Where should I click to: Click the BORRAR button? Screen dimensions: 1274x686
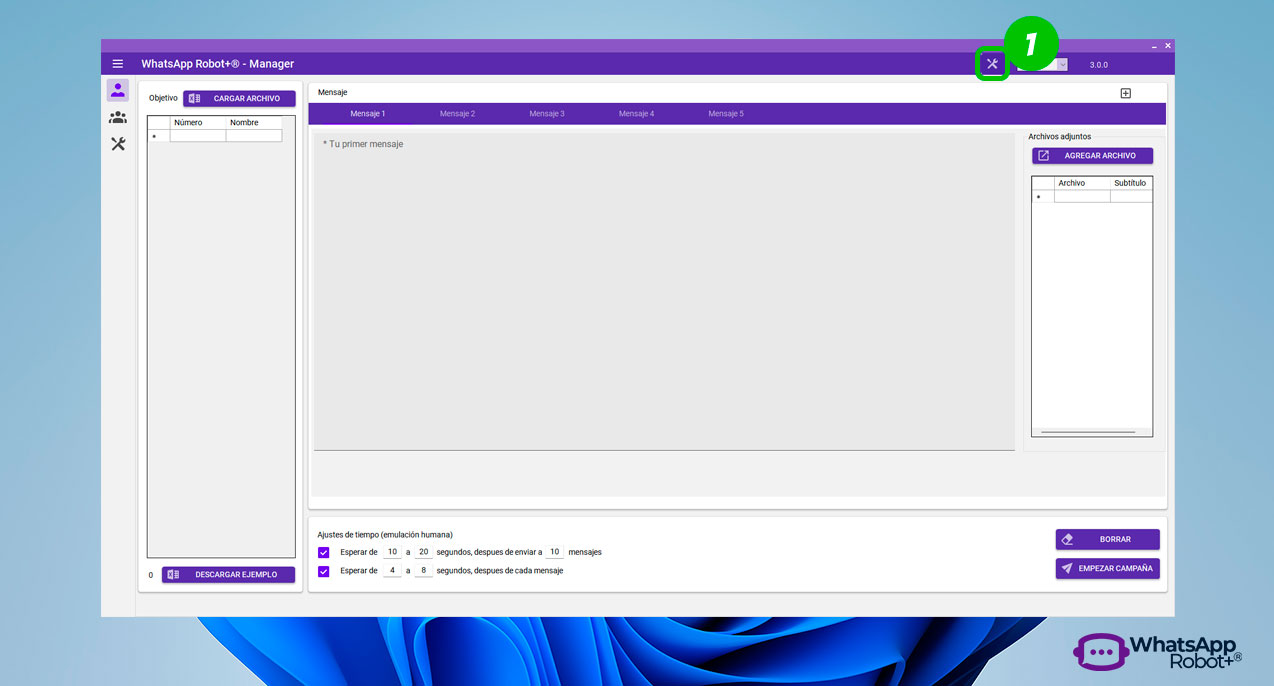point(1107,539)
